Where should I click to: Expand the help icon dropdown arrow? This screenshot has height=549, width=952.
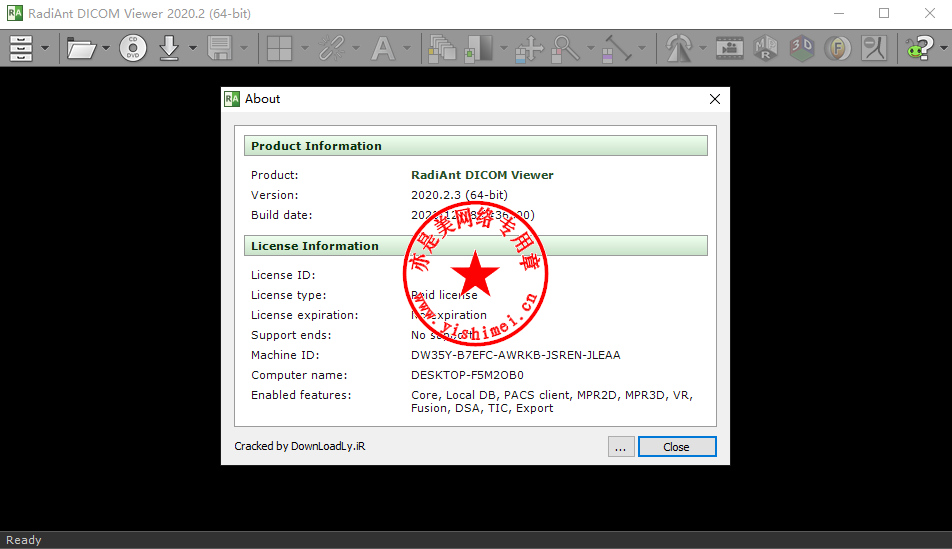[x=944, y=48]
